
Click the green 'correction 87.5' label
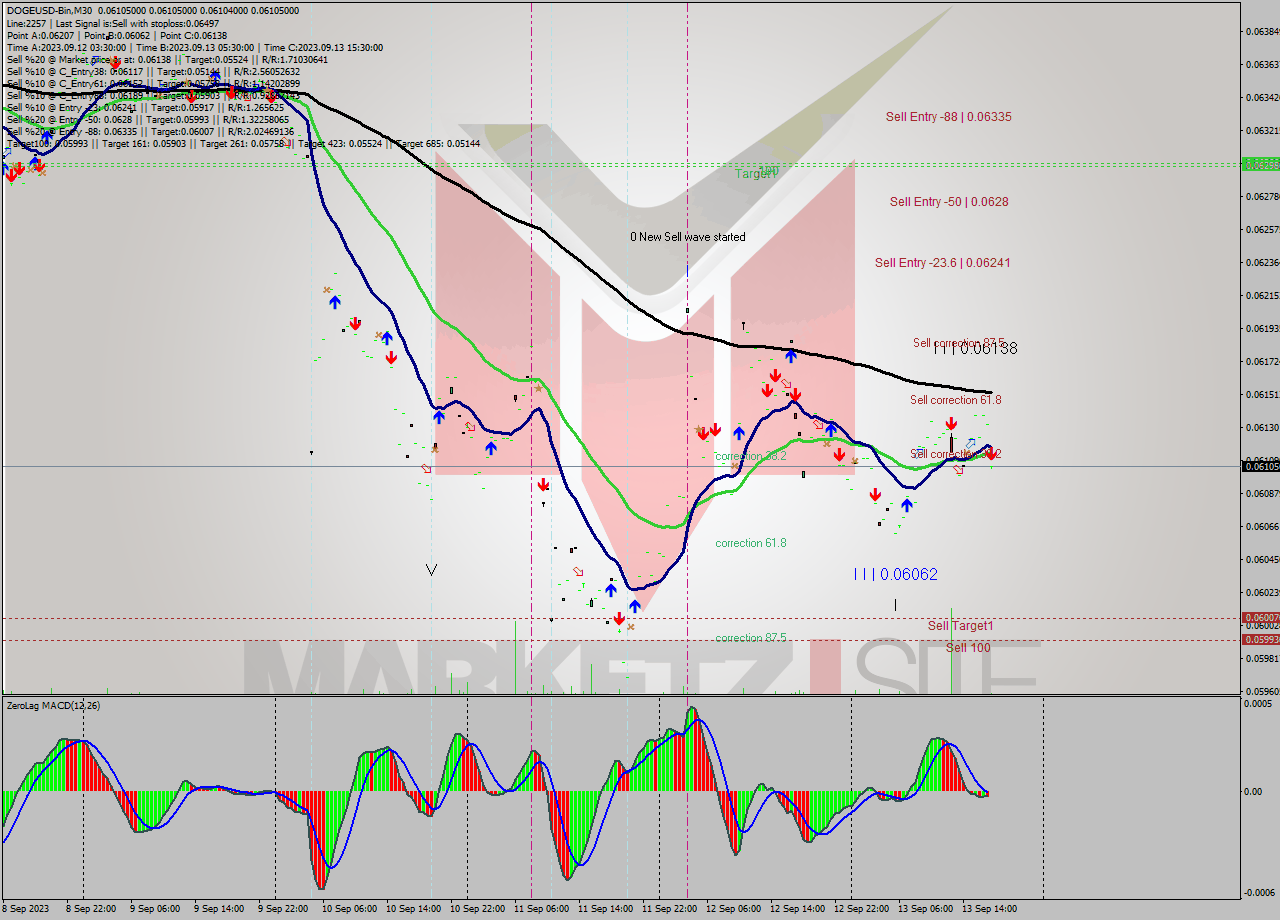click(x=750, y=638)
